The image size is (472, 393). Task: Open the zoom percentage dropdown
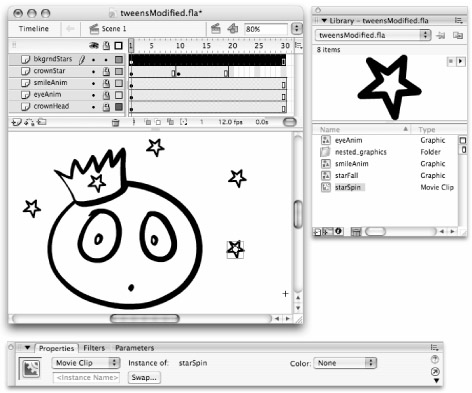(x=296, y=29)
